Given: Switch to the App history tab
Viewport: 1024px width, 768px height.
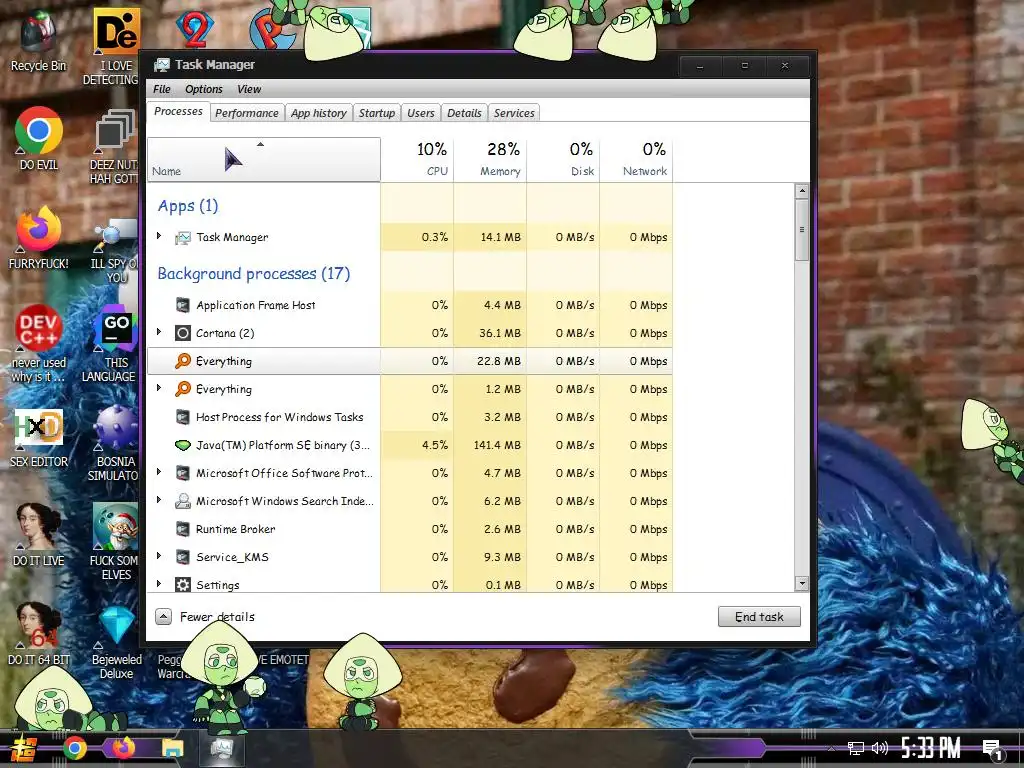Looking at the screenshot, I should [x=319, y=113].
